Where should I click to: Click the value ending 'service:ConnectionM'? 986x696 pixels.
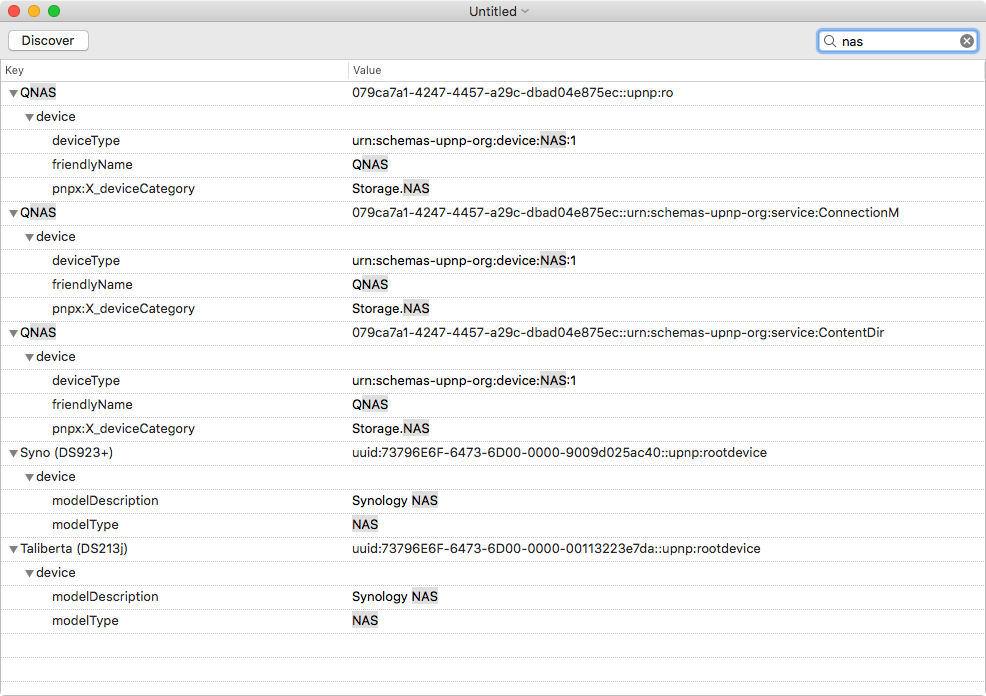pos(625,213)
